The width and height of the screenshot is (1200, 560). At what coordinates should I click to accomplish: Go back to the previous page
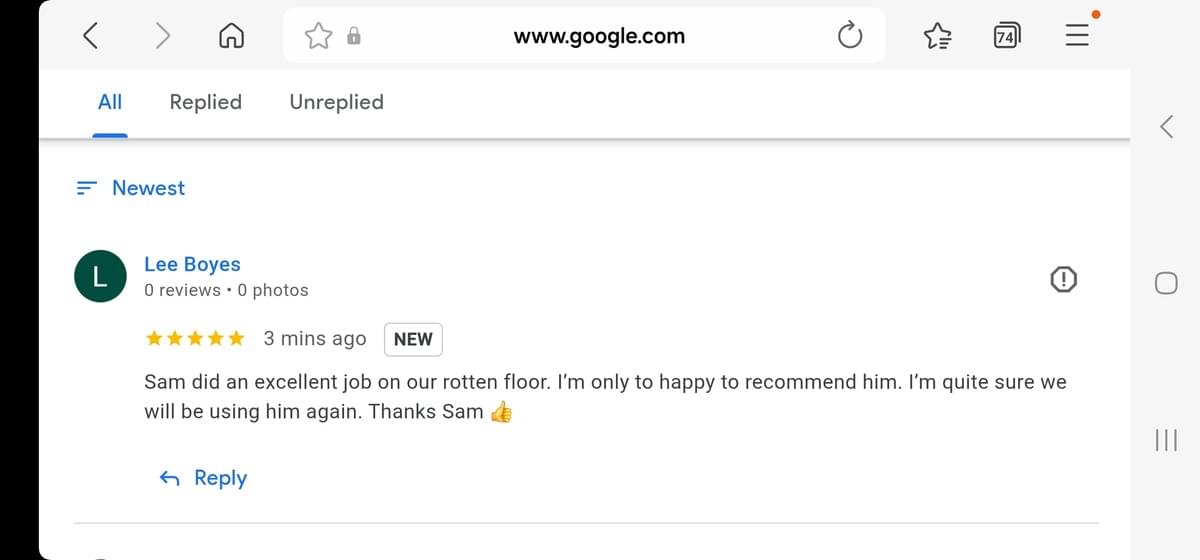(x=90, y=37)
